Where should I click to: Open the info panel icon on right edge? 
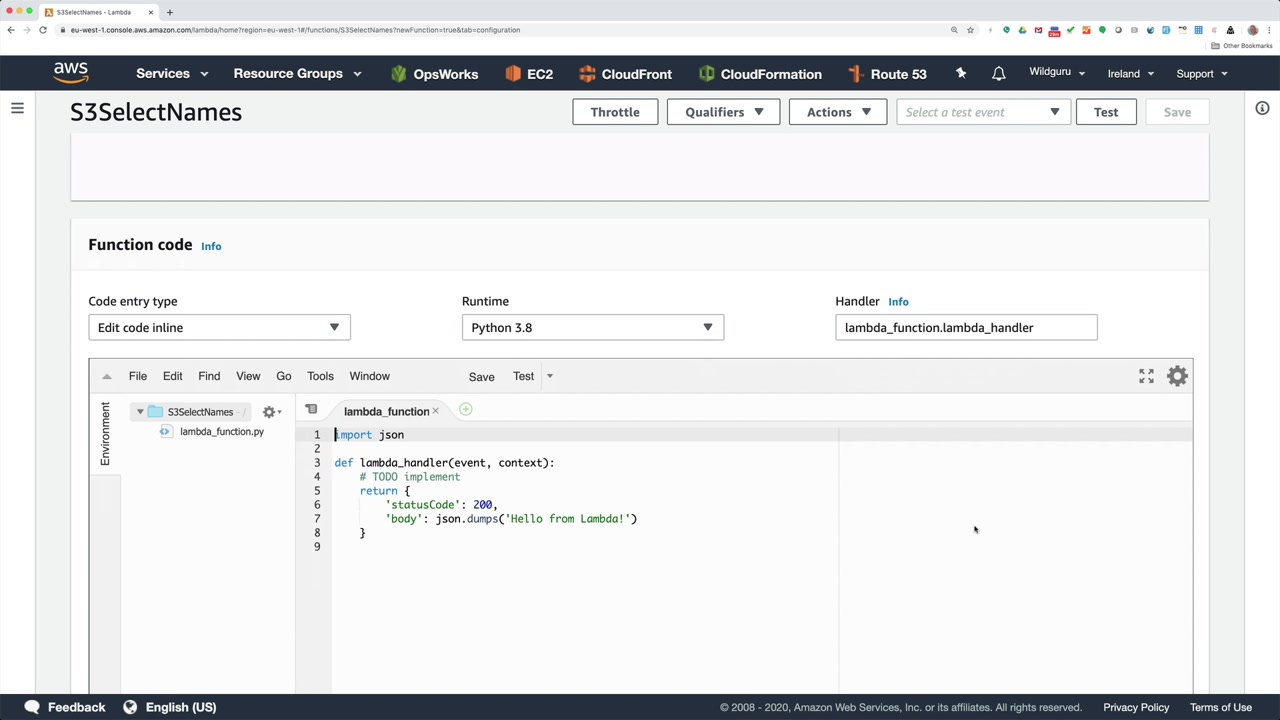click(1262, 108)
